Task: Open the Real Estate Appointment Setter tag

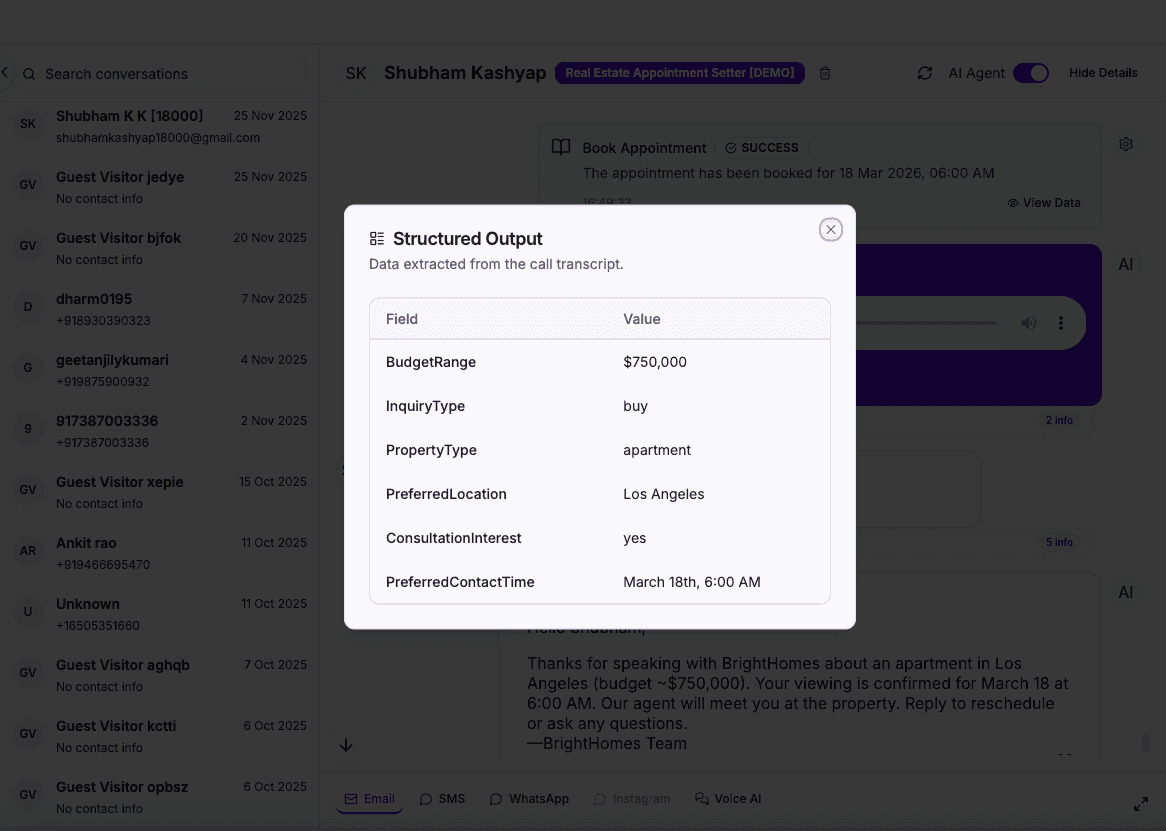Action: pos(679,72)
